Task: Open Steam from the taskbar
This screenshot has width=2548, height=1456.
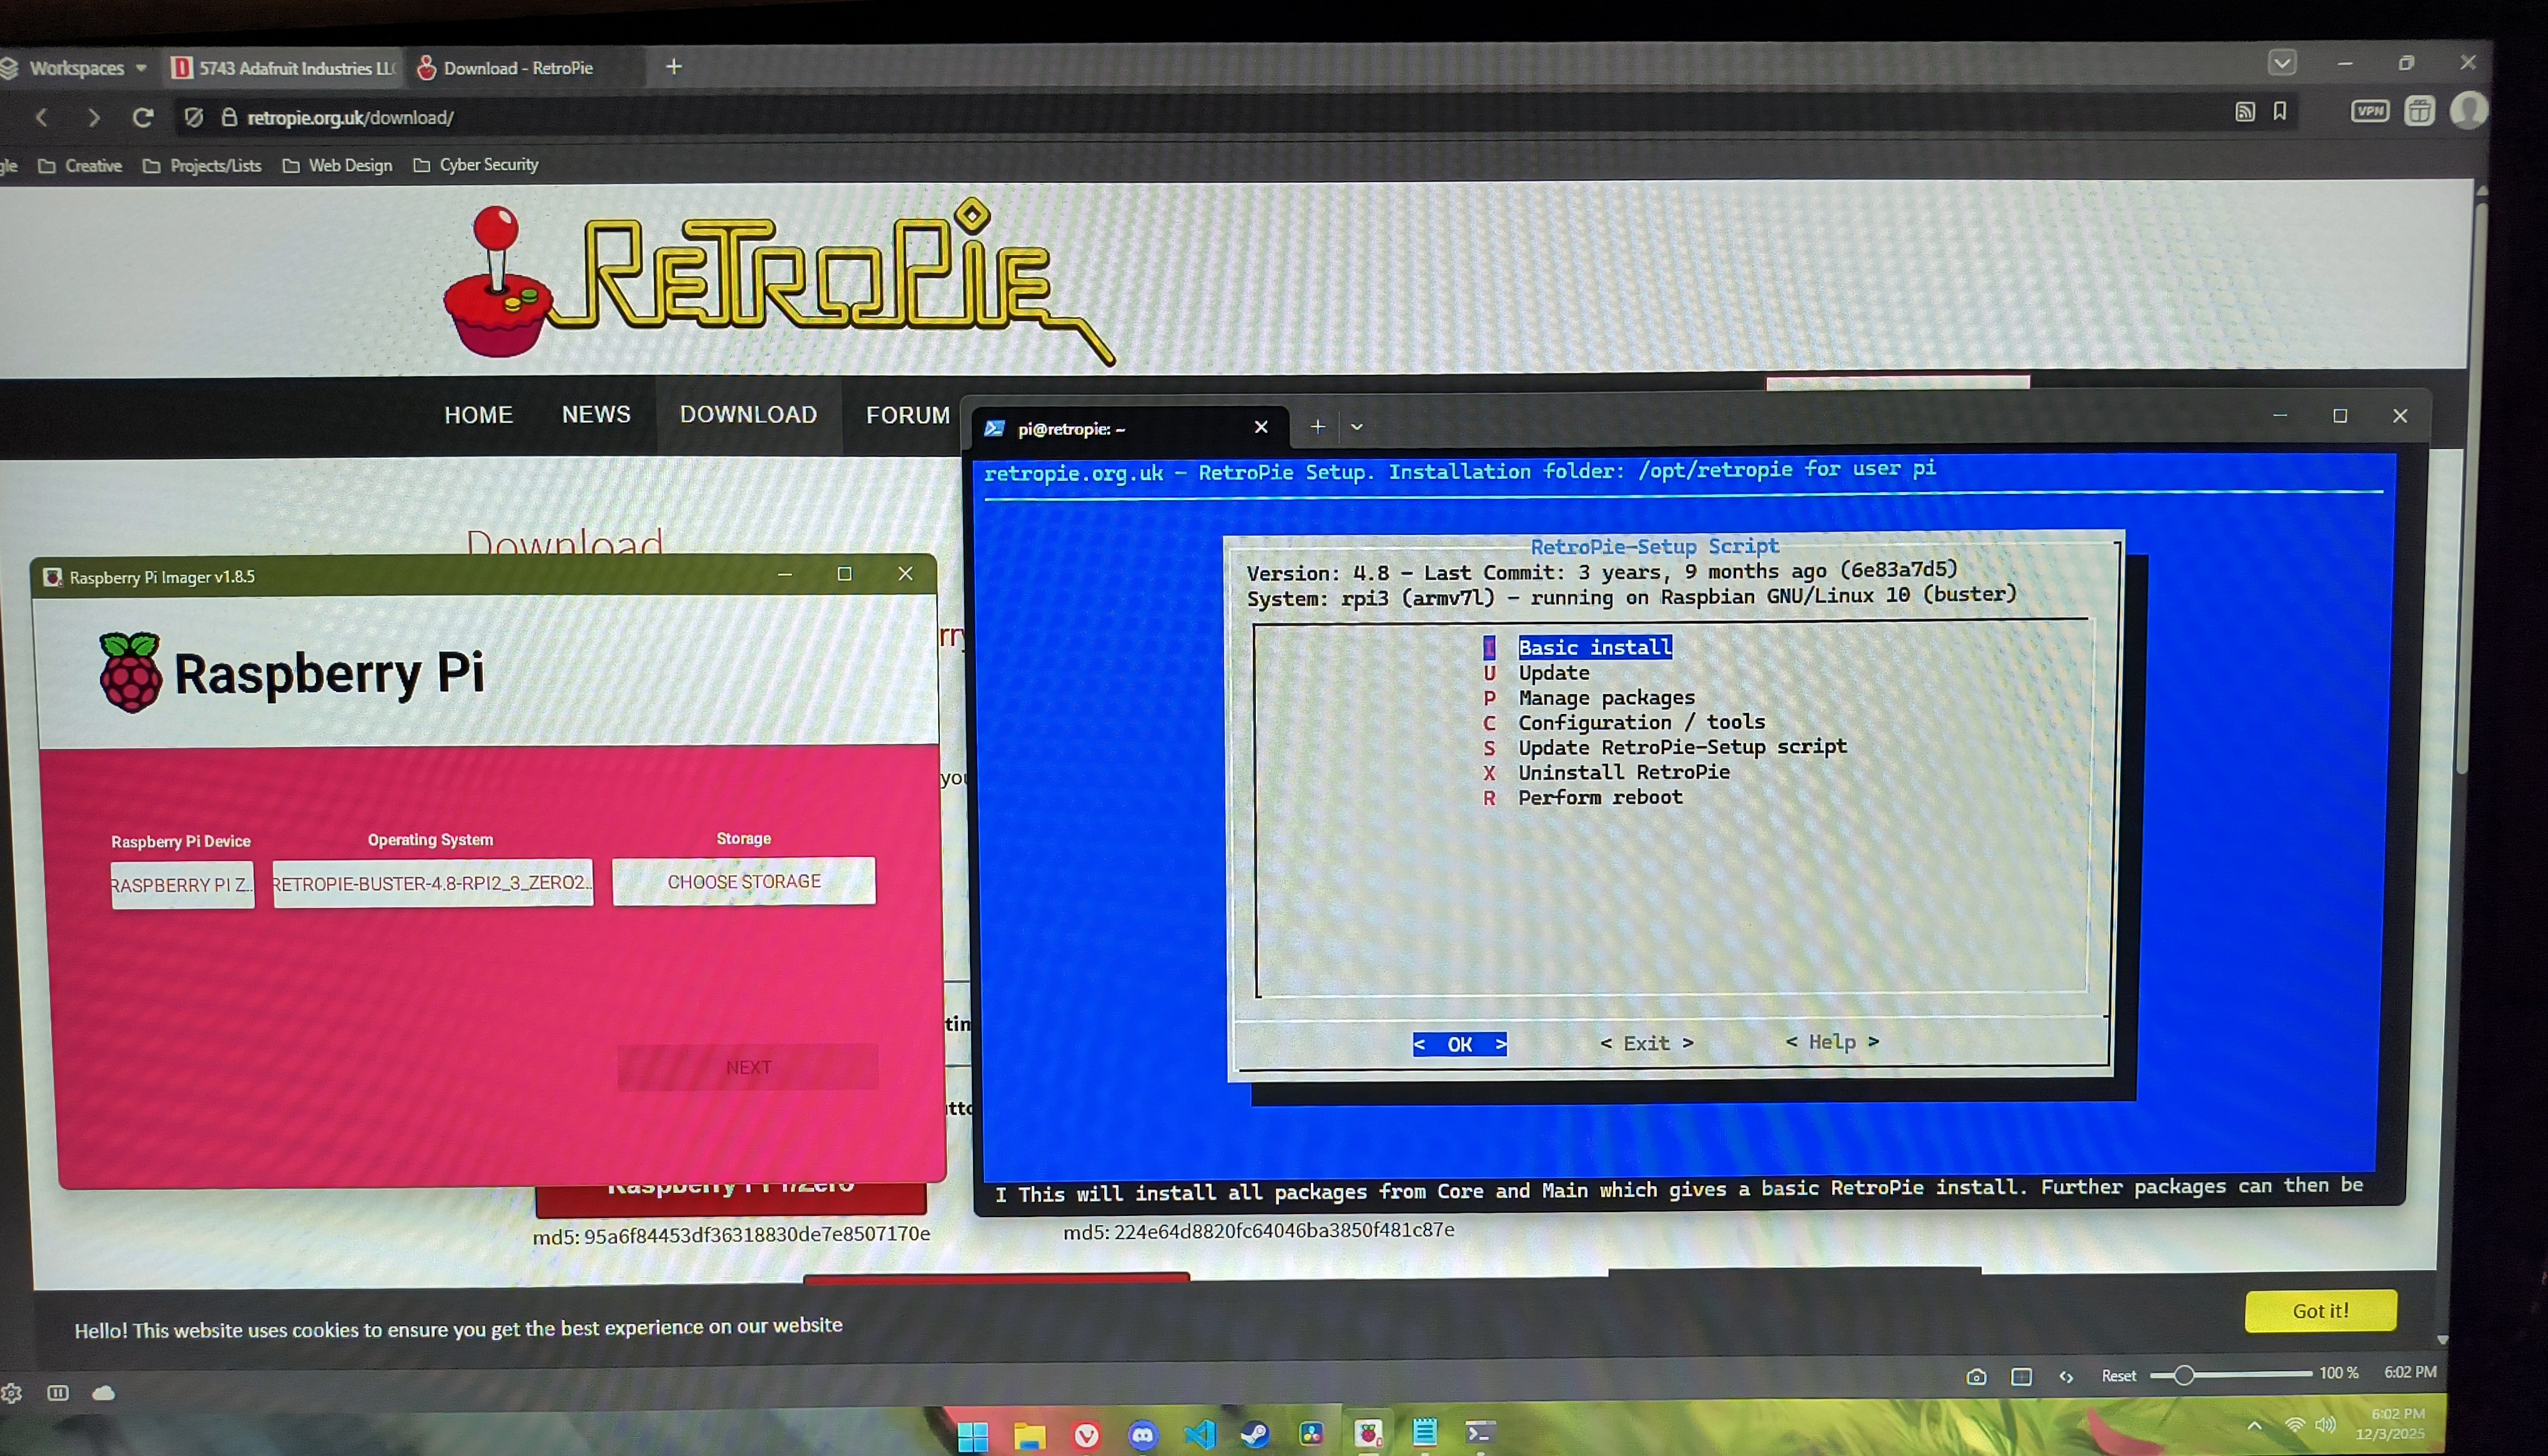Action: coord(1254,1434)
